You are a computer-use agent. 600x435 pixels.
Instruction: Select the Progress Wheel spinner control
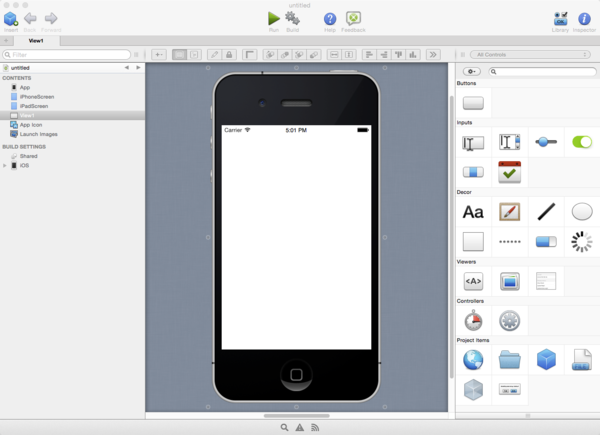coord(582,241)
